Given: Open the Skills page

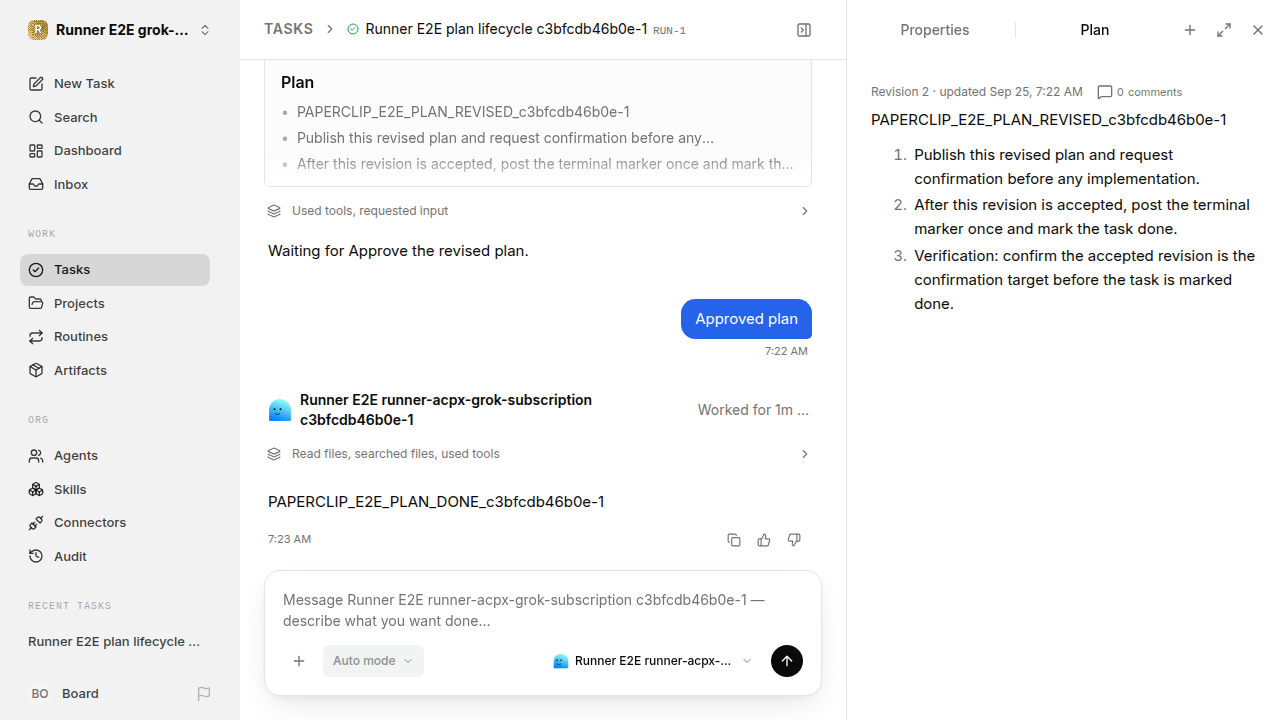Looking at the screenshot, I should point(115,489).
